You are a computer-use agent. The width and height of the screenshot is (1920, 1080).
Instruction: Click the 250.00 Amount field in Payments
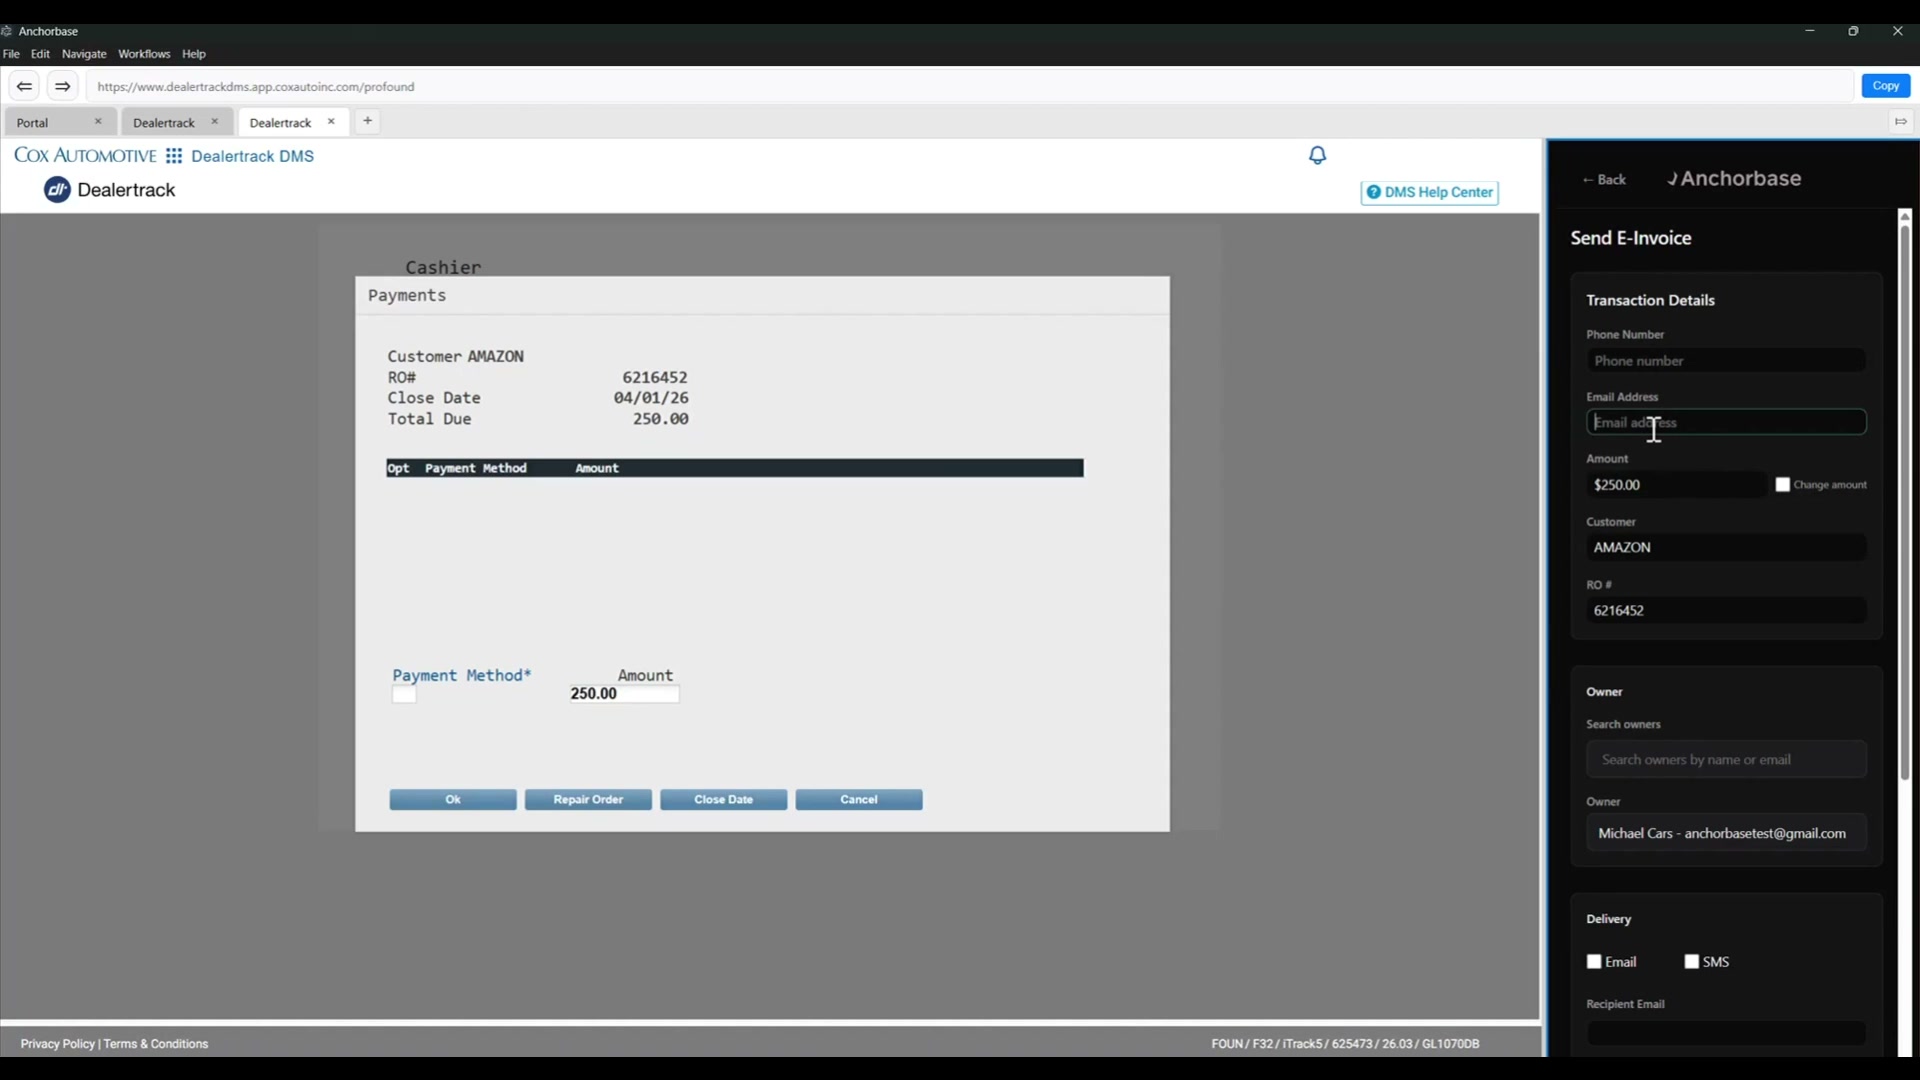[x=624, y=694]
